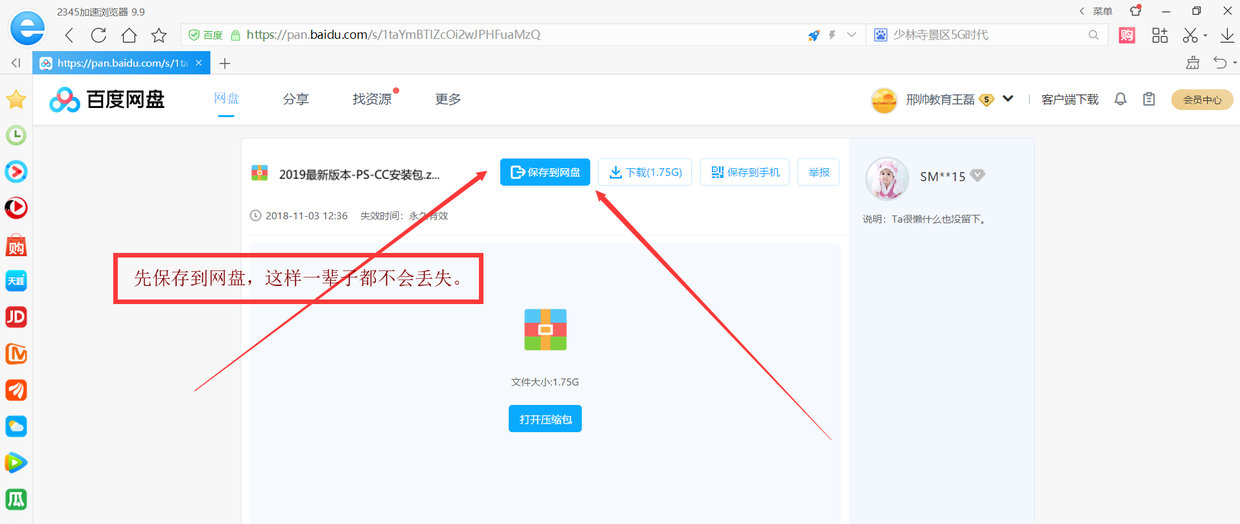The width and height of the screenshot is (1240, 524).
Task: Click 保存到网盘 to save the file
Action: [x=545, y=172]
